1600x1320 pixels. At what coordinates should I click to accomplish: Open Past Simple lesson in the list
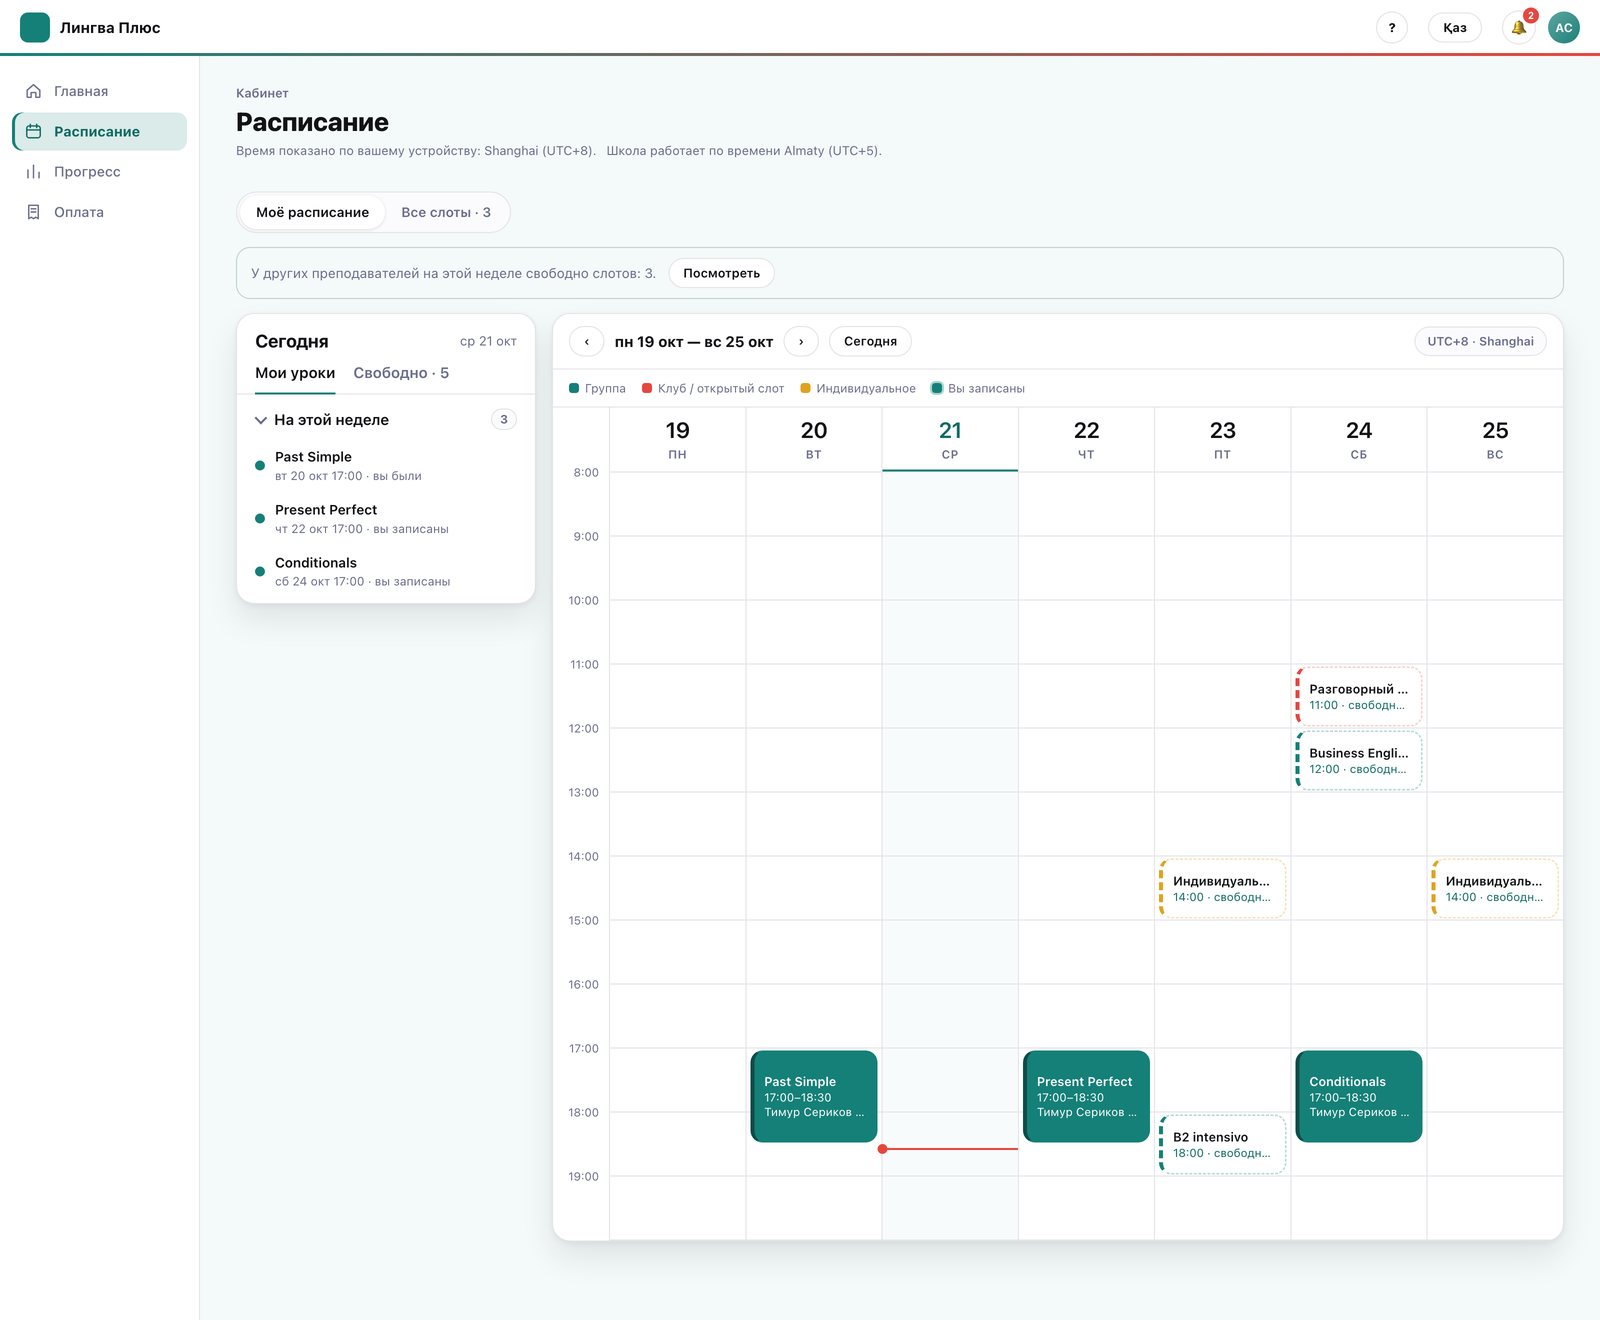click(386, 466)
